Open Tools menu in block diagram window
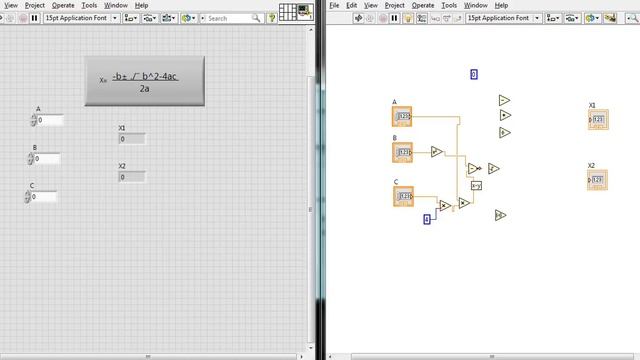The width and height of the screenshot is (640, 360). click(449, 5)
